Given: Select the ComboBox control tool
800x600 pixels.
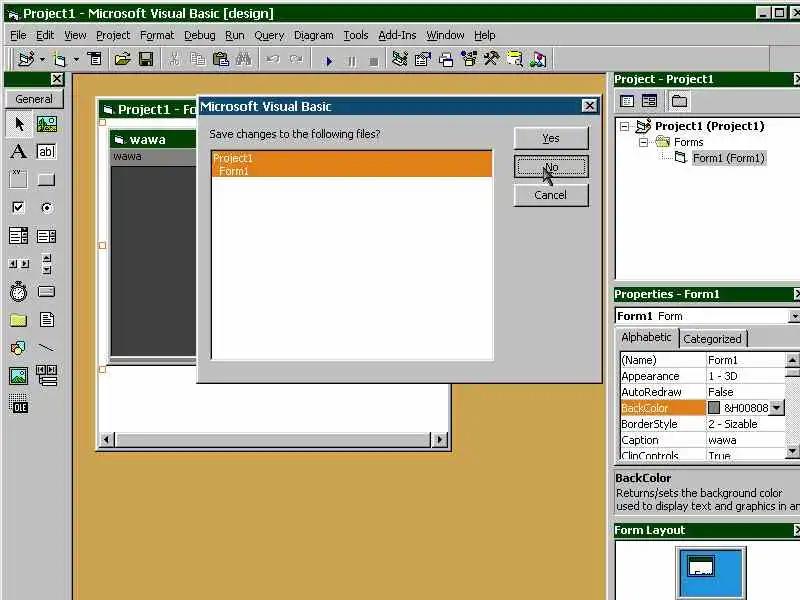Looking at the screenshot, I should pos(19,236).
